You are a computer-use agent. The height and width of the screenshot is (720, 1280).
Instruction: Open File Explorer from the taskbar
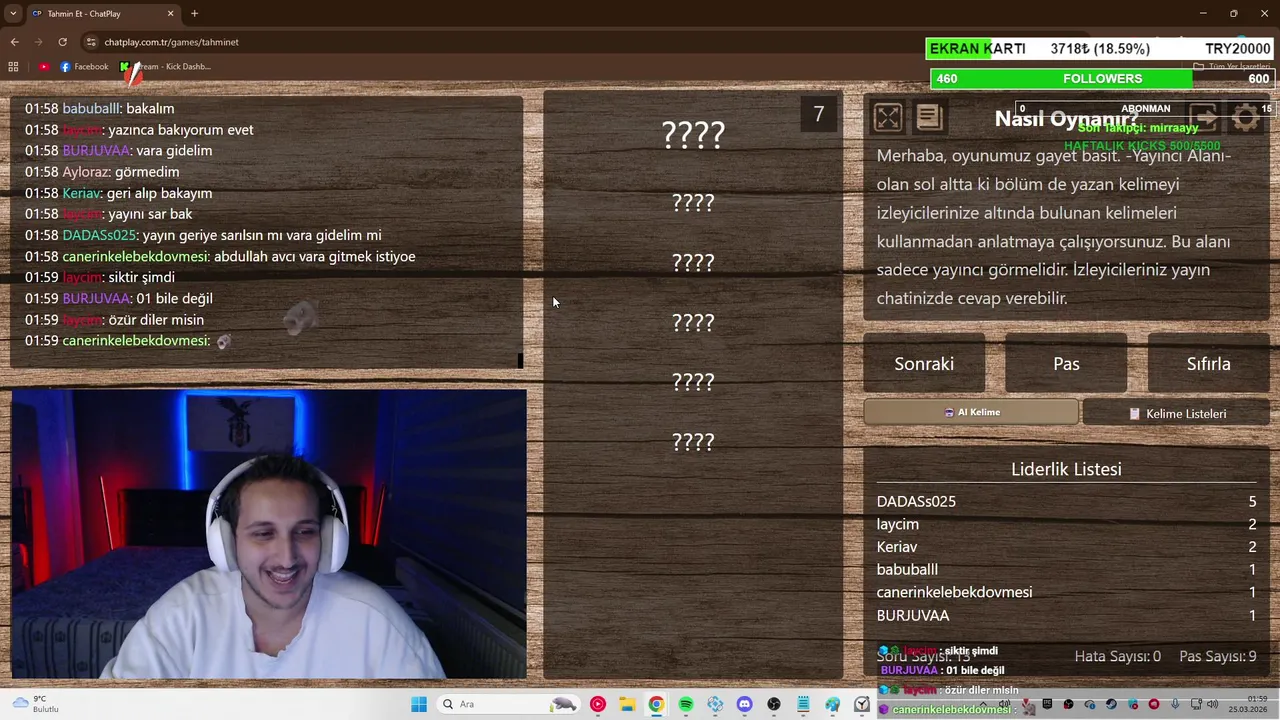627,704
